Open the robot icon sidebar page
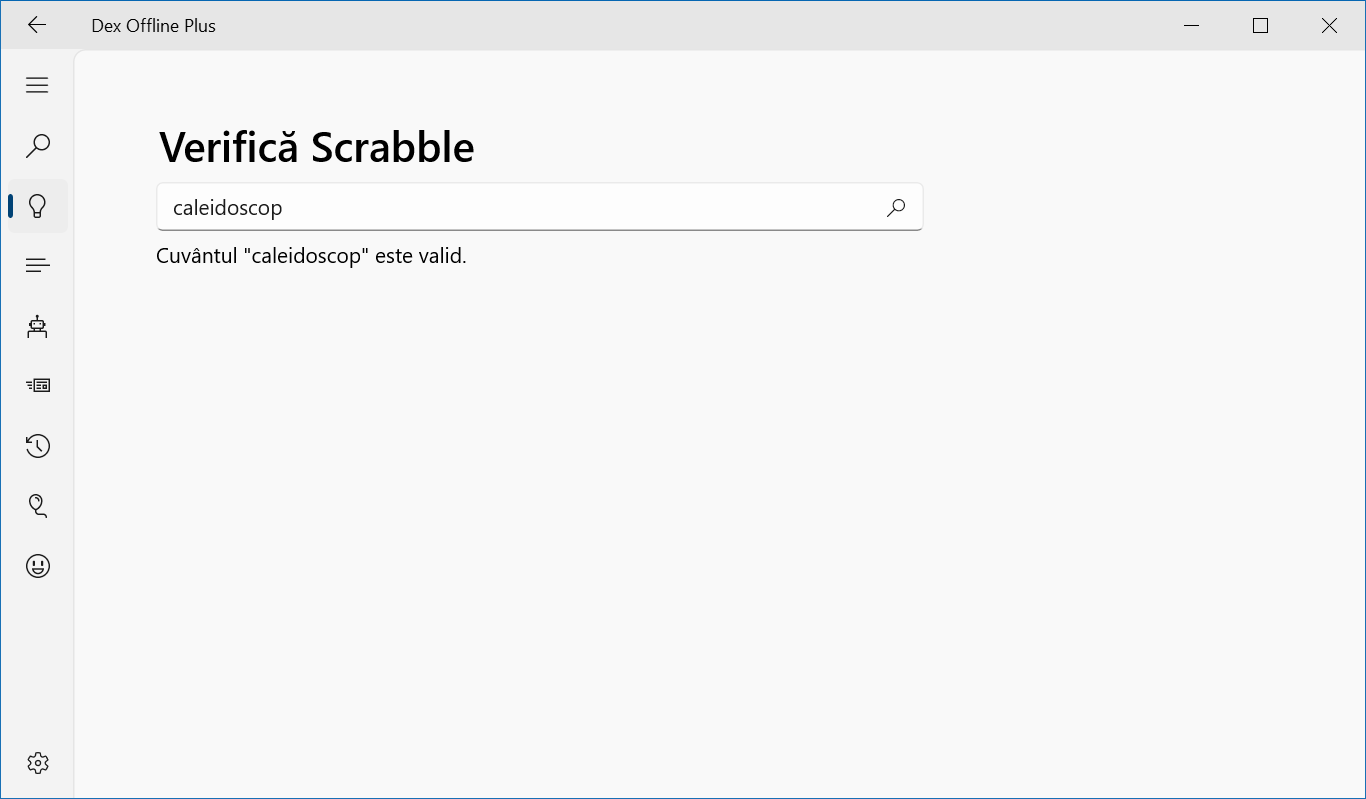 pos(37,326)
